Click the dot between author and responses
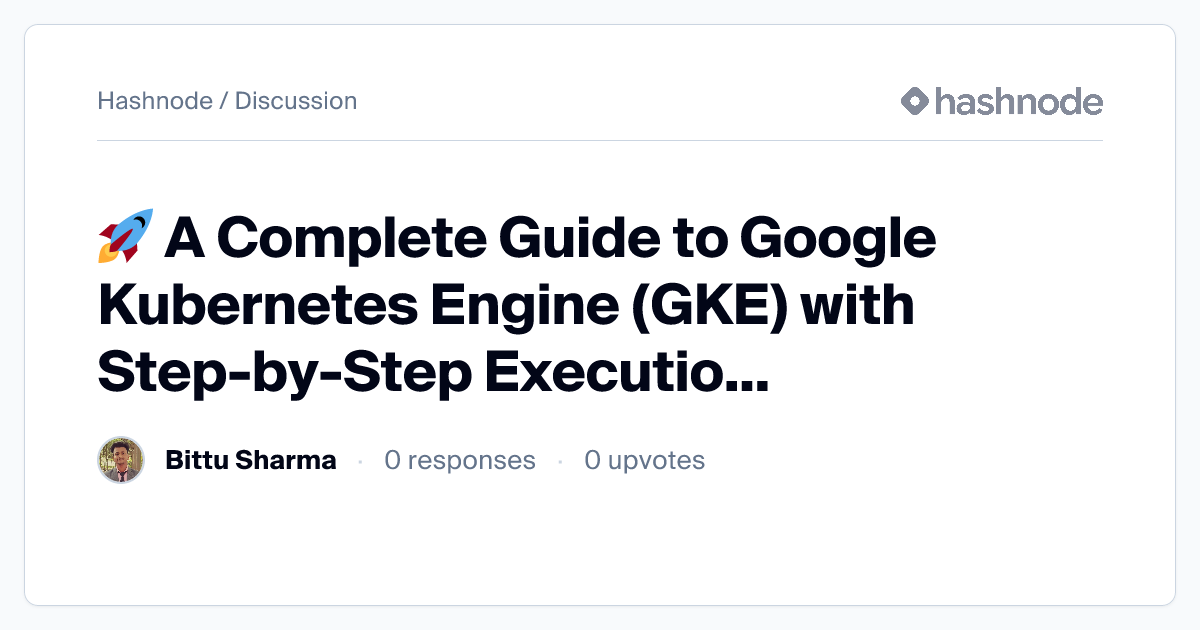The image size is (1200, 630). pos(360,461)
